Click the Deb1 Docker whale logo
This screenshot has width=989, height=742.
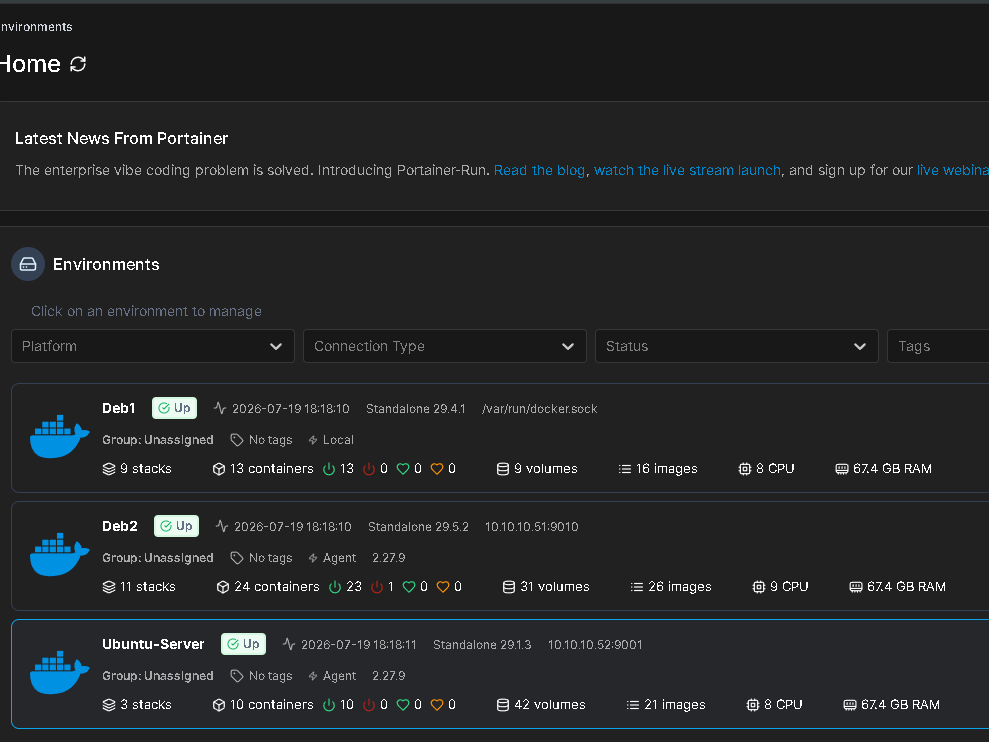59,436
